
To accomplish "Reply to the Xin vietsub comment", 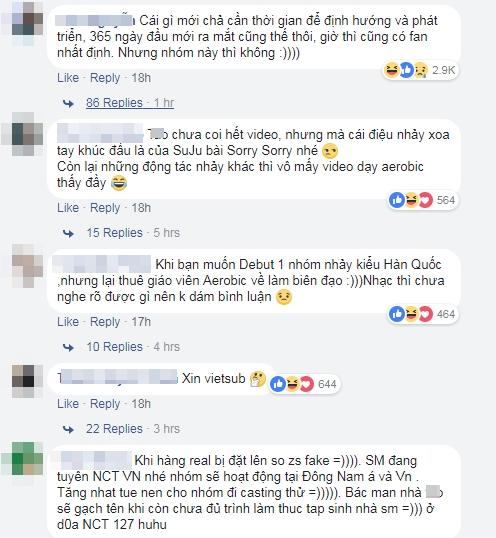I will [x=105, y=404].
